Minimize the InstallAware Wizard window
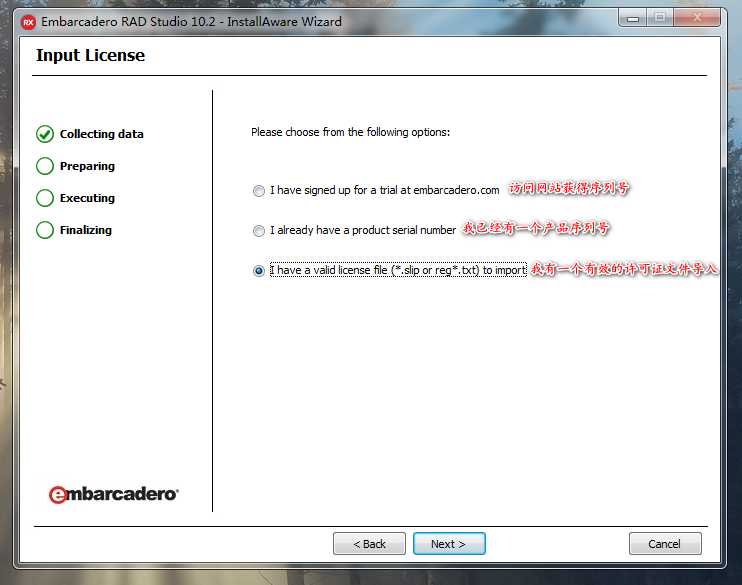The width and height of the screenshot is (742, 585). pyautogui.click(x=633, y=18)
